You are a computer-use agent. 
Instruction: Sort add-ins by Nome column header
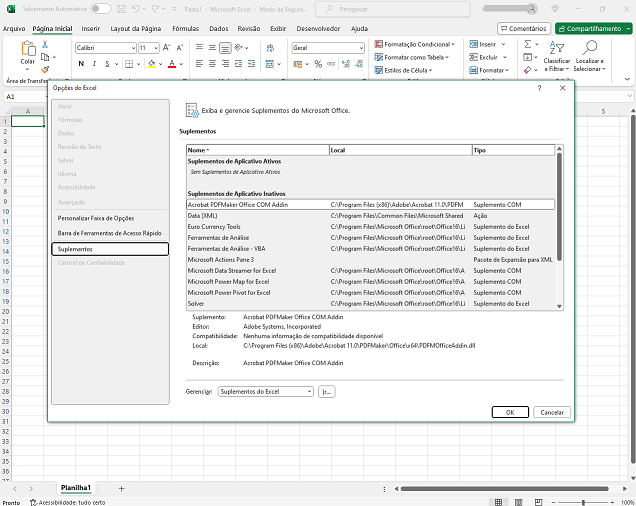258,150
